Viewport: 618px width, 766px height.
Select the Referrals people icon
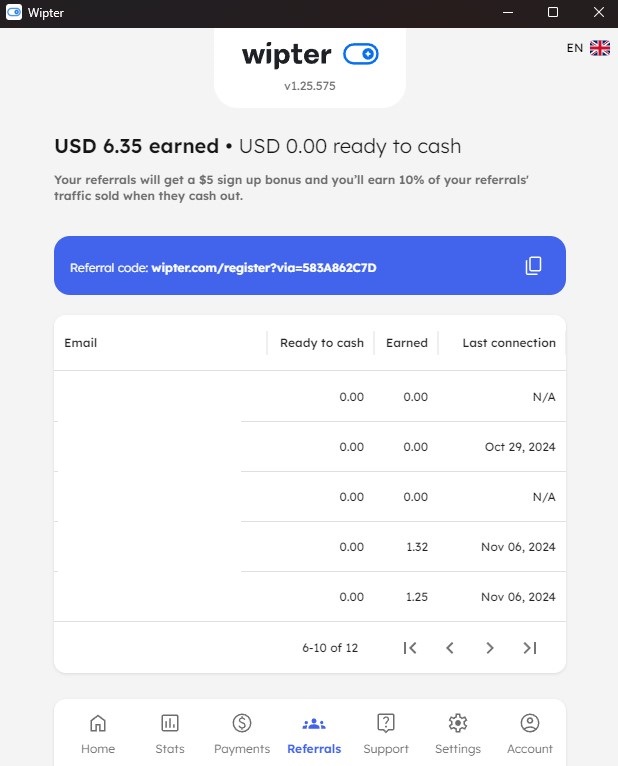[314, 723]
